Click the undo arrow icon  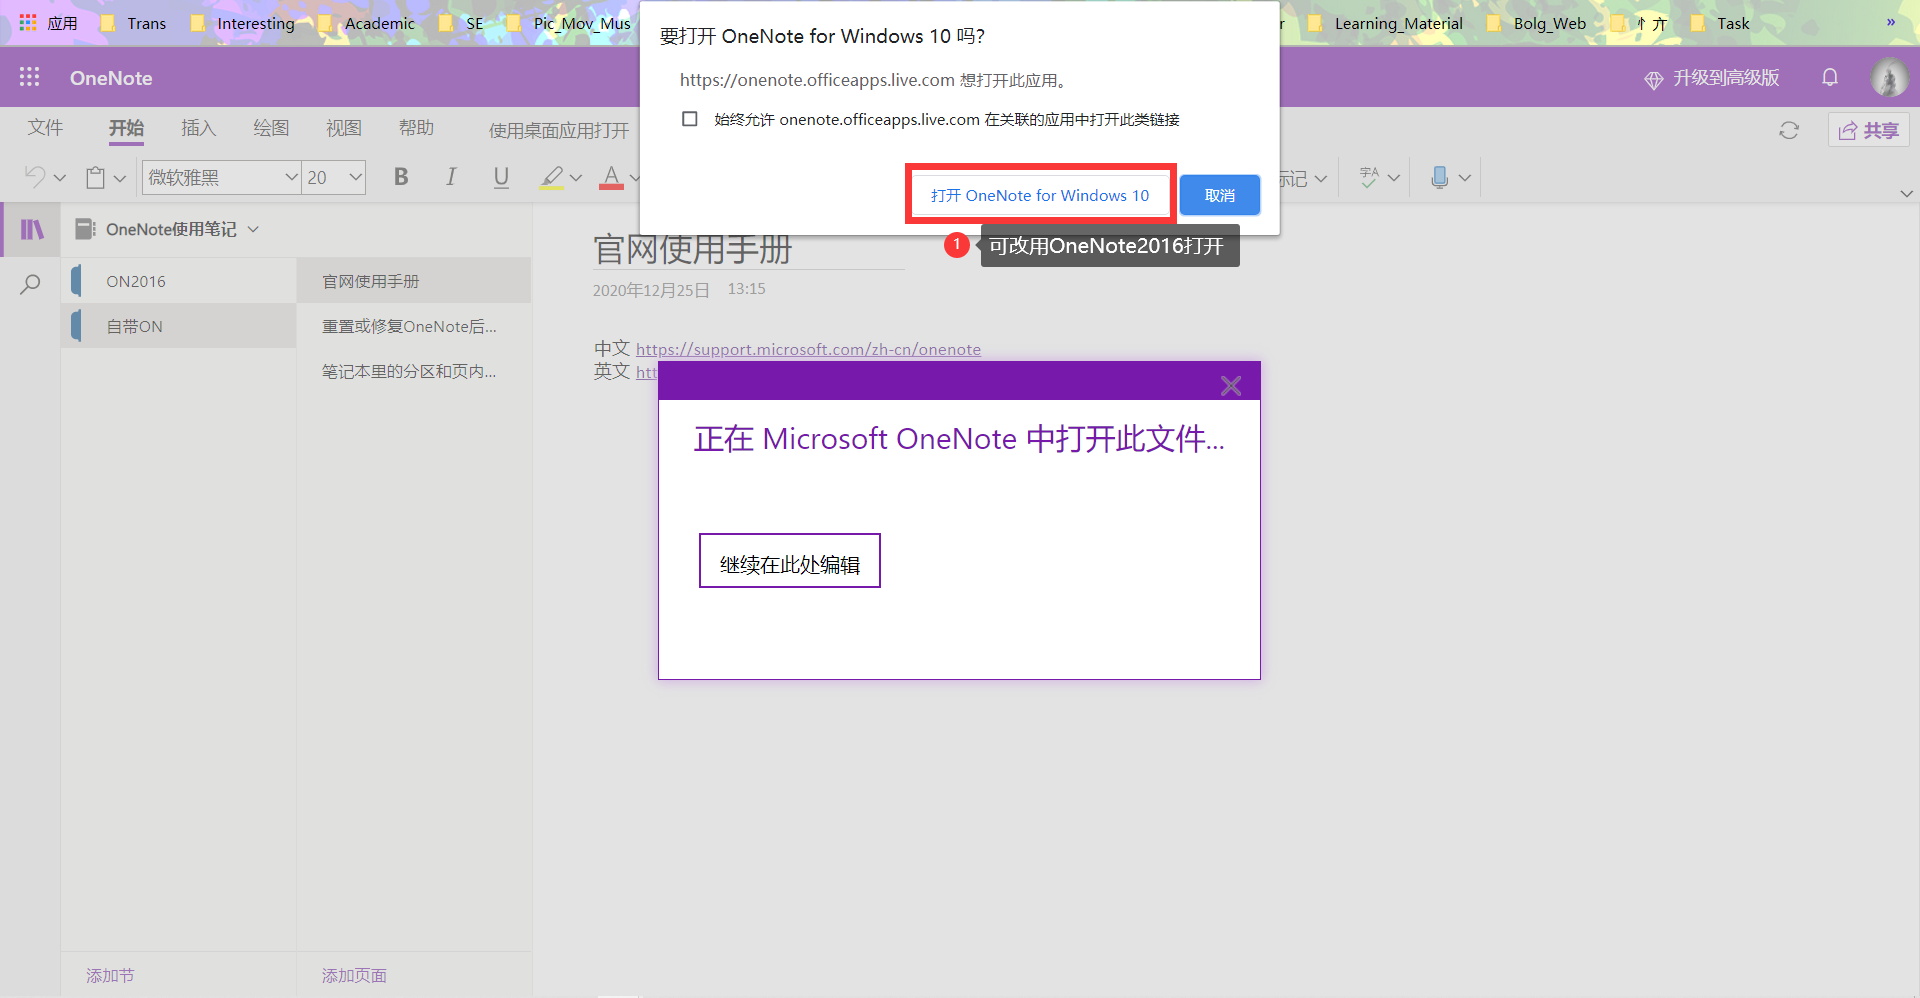(x=34, y=177)
